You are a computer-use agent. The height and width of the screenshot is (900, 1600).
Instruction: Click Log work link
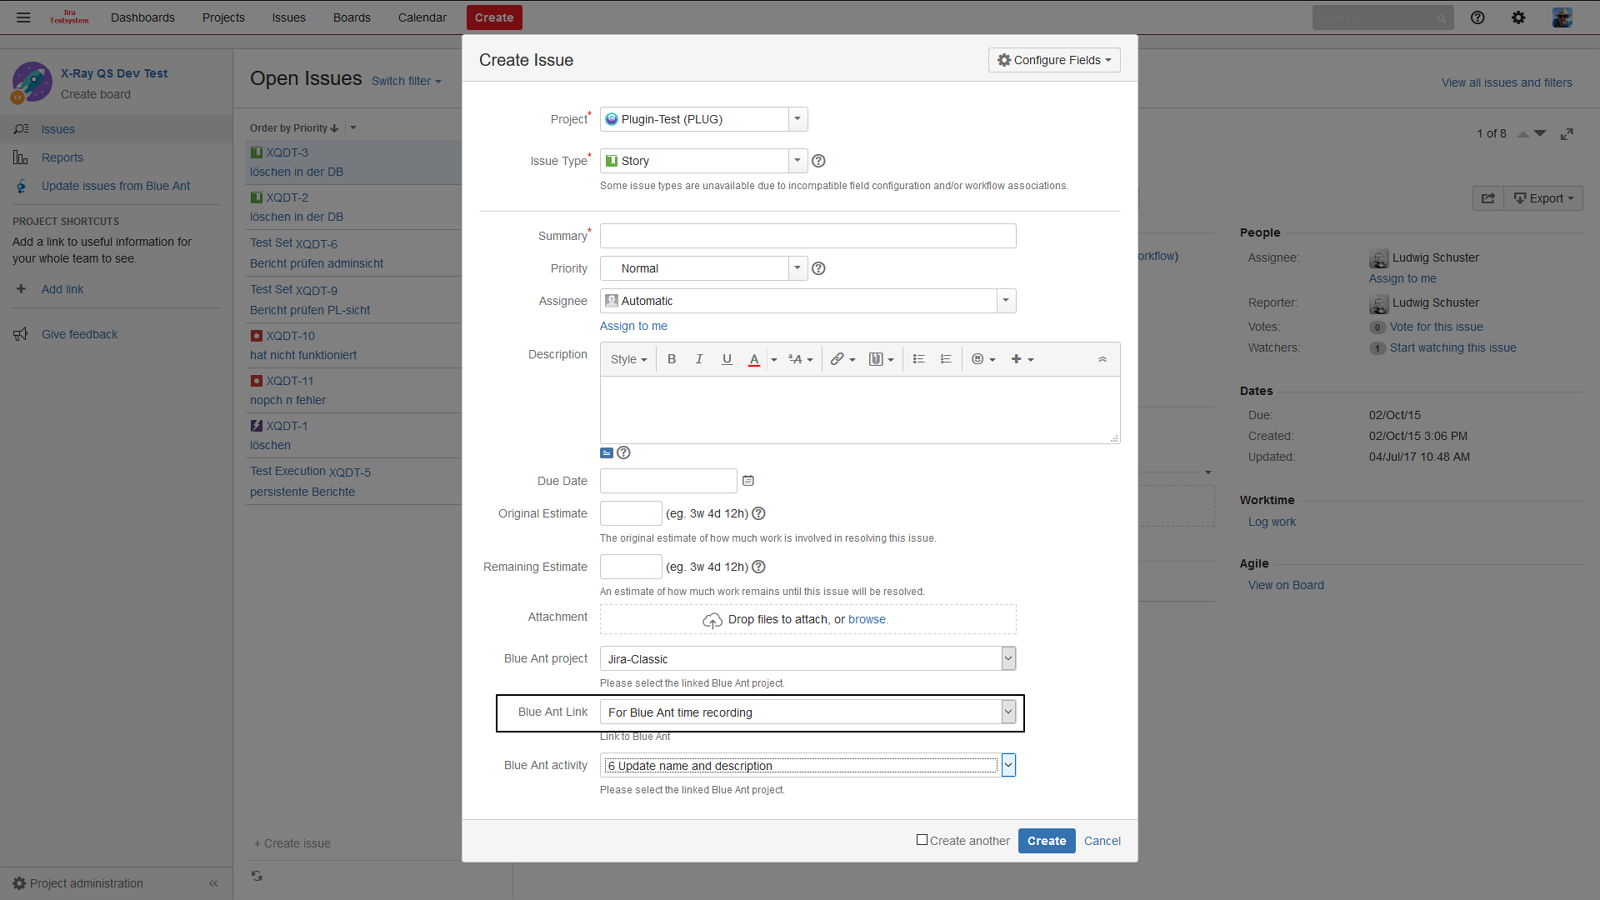point(1272,522)
